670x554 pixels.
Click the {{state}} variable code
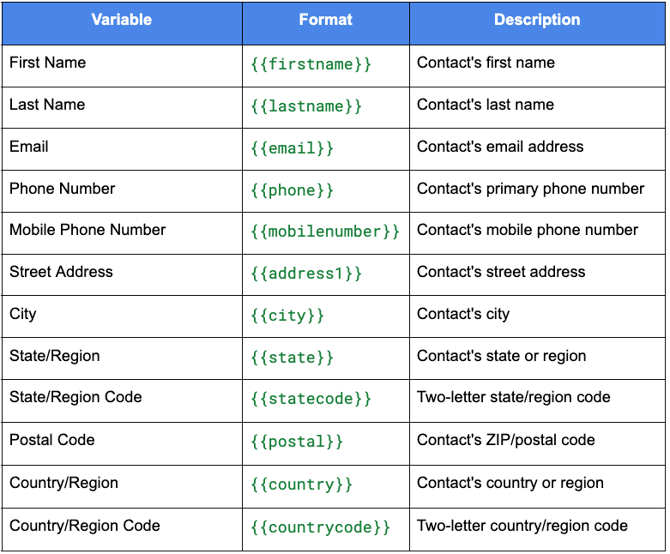tap(292, 358)
